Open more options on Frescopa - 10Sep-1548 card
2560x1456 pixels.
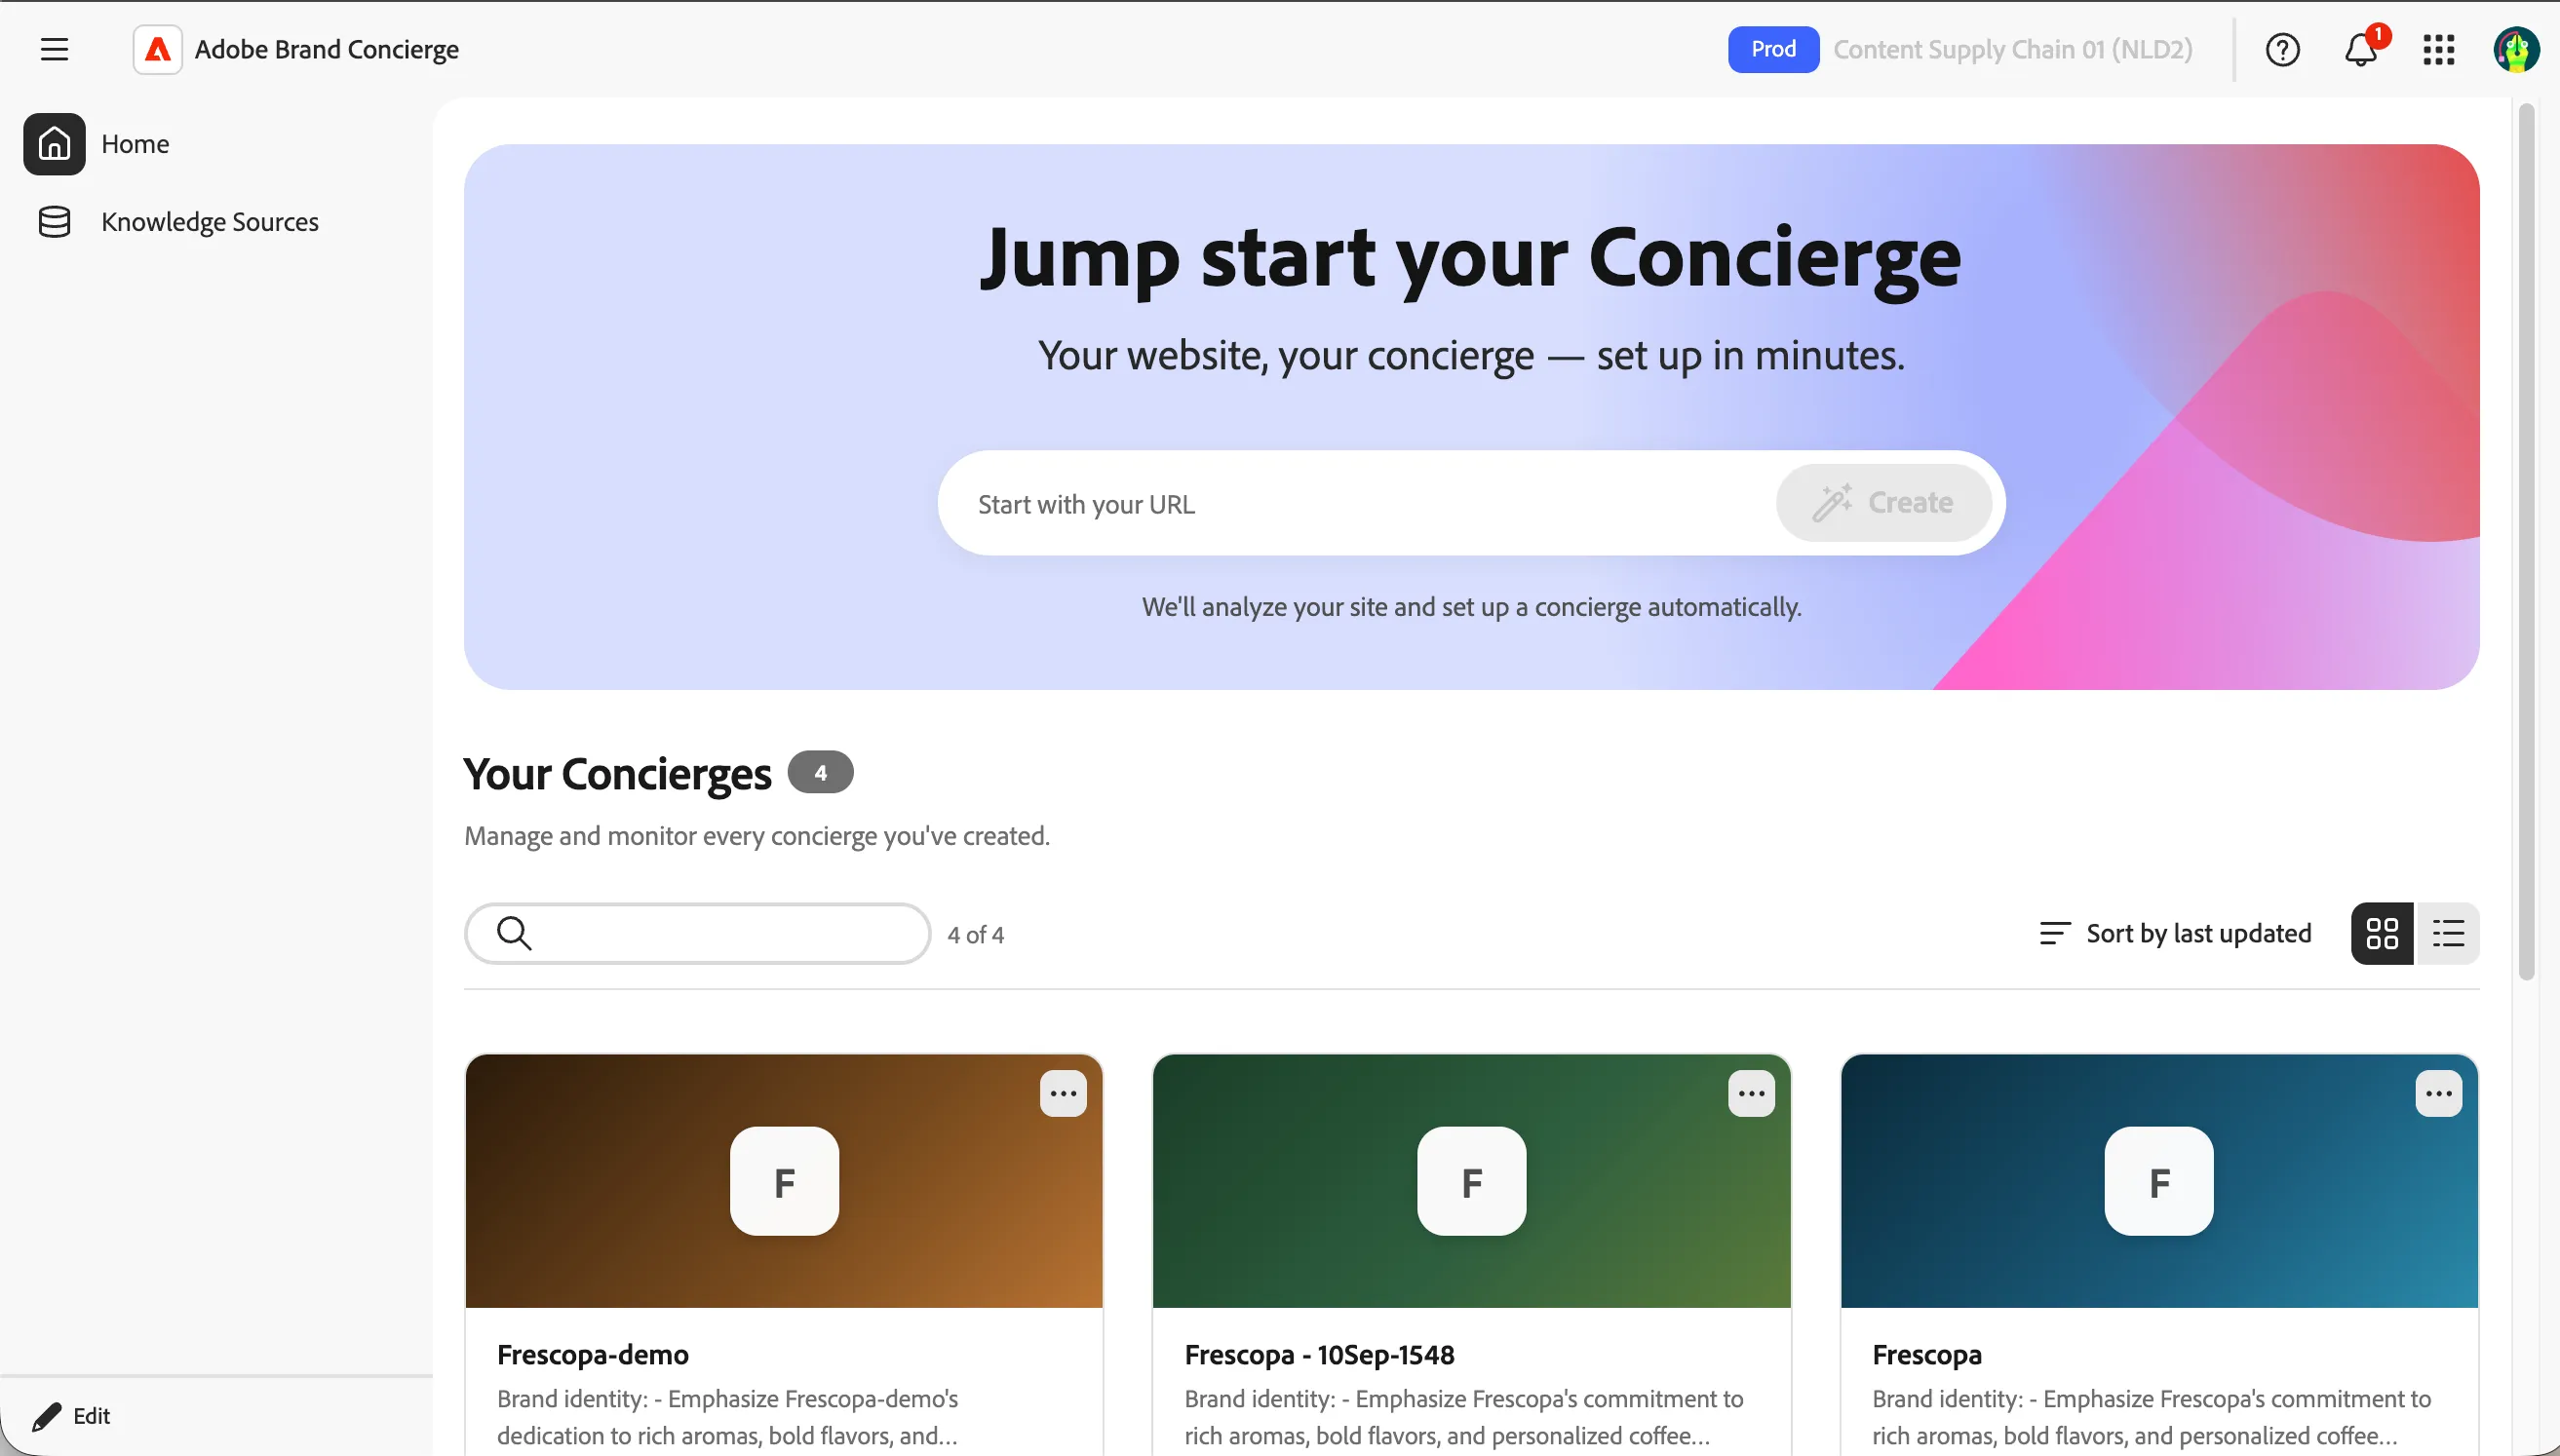coord(1751,1093)
